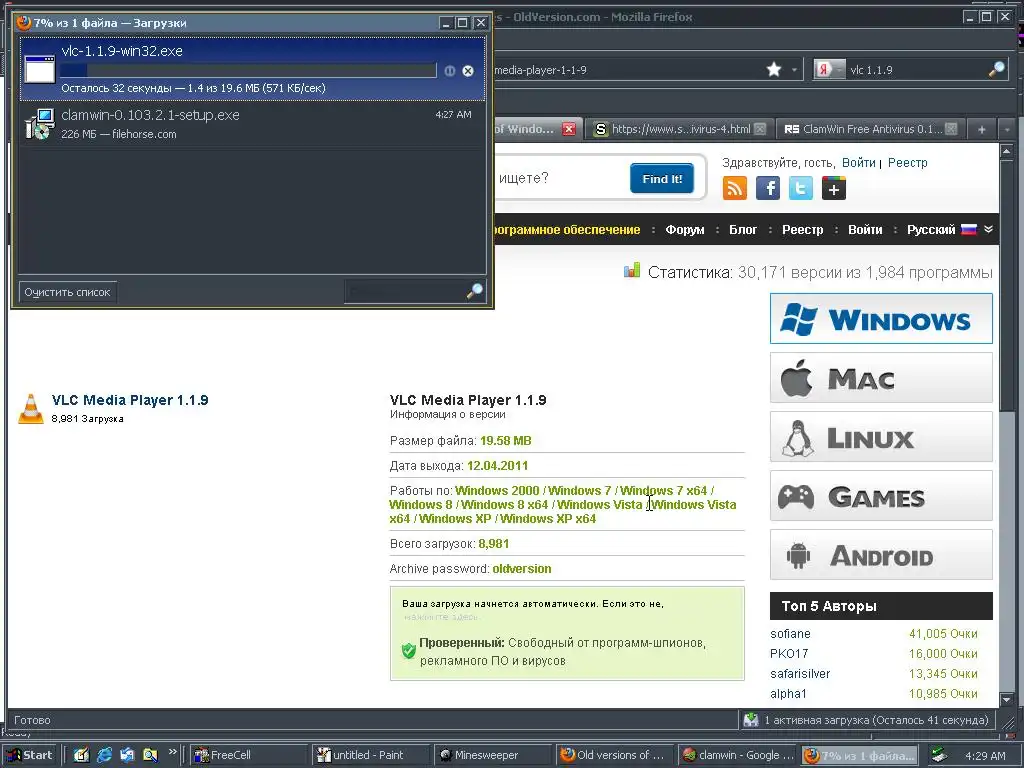This screenshot has height=768, width=1024.
Task: Open the Twitter icon
Action: pyautogui.click(x=801, y=188)
